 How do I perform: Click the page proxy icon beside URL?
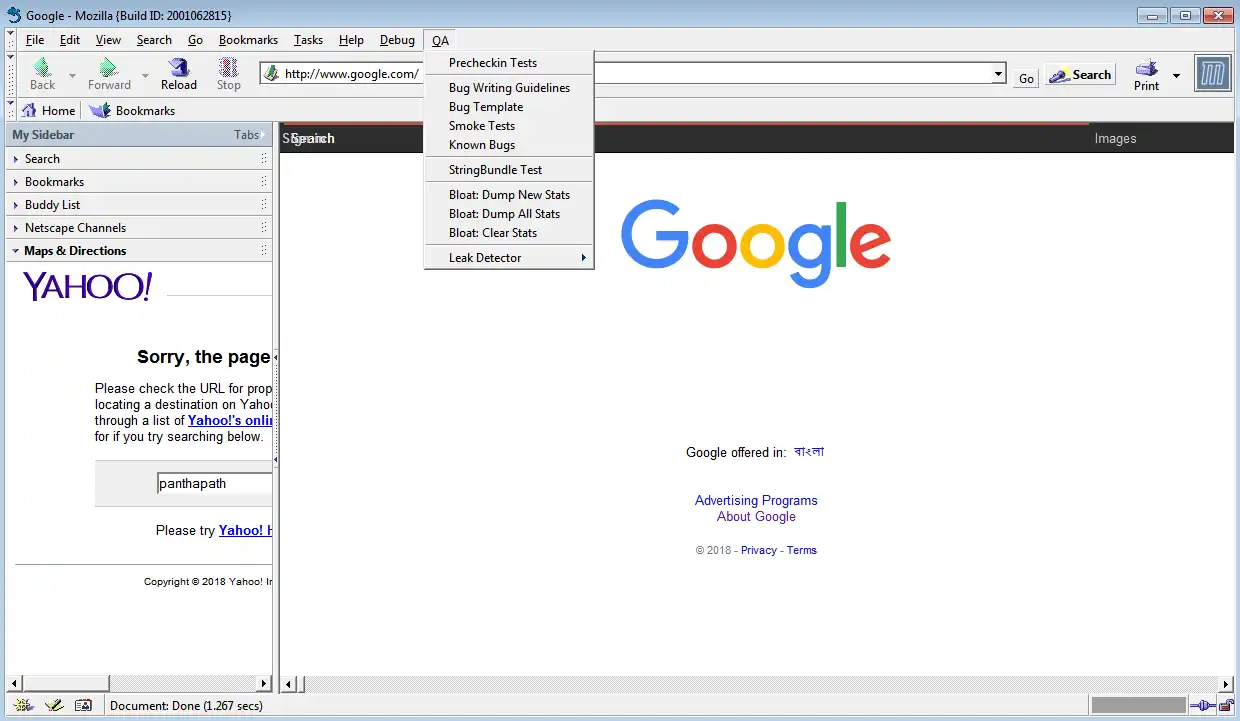coord(271,73)
